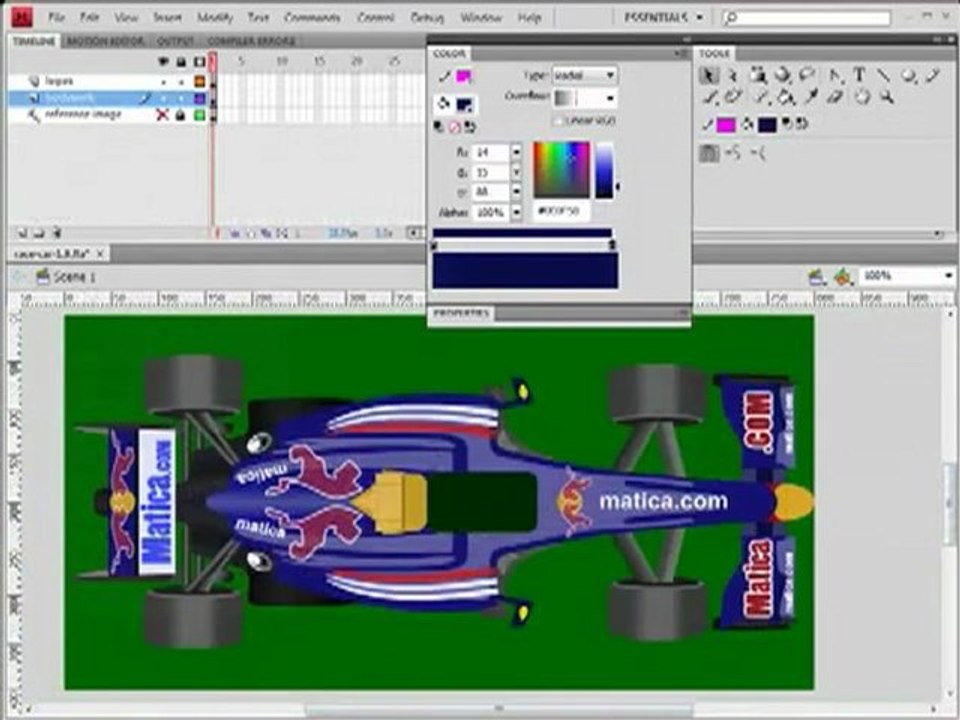
Task: Select the Lasso tool
Action: [x=807, y=75]
